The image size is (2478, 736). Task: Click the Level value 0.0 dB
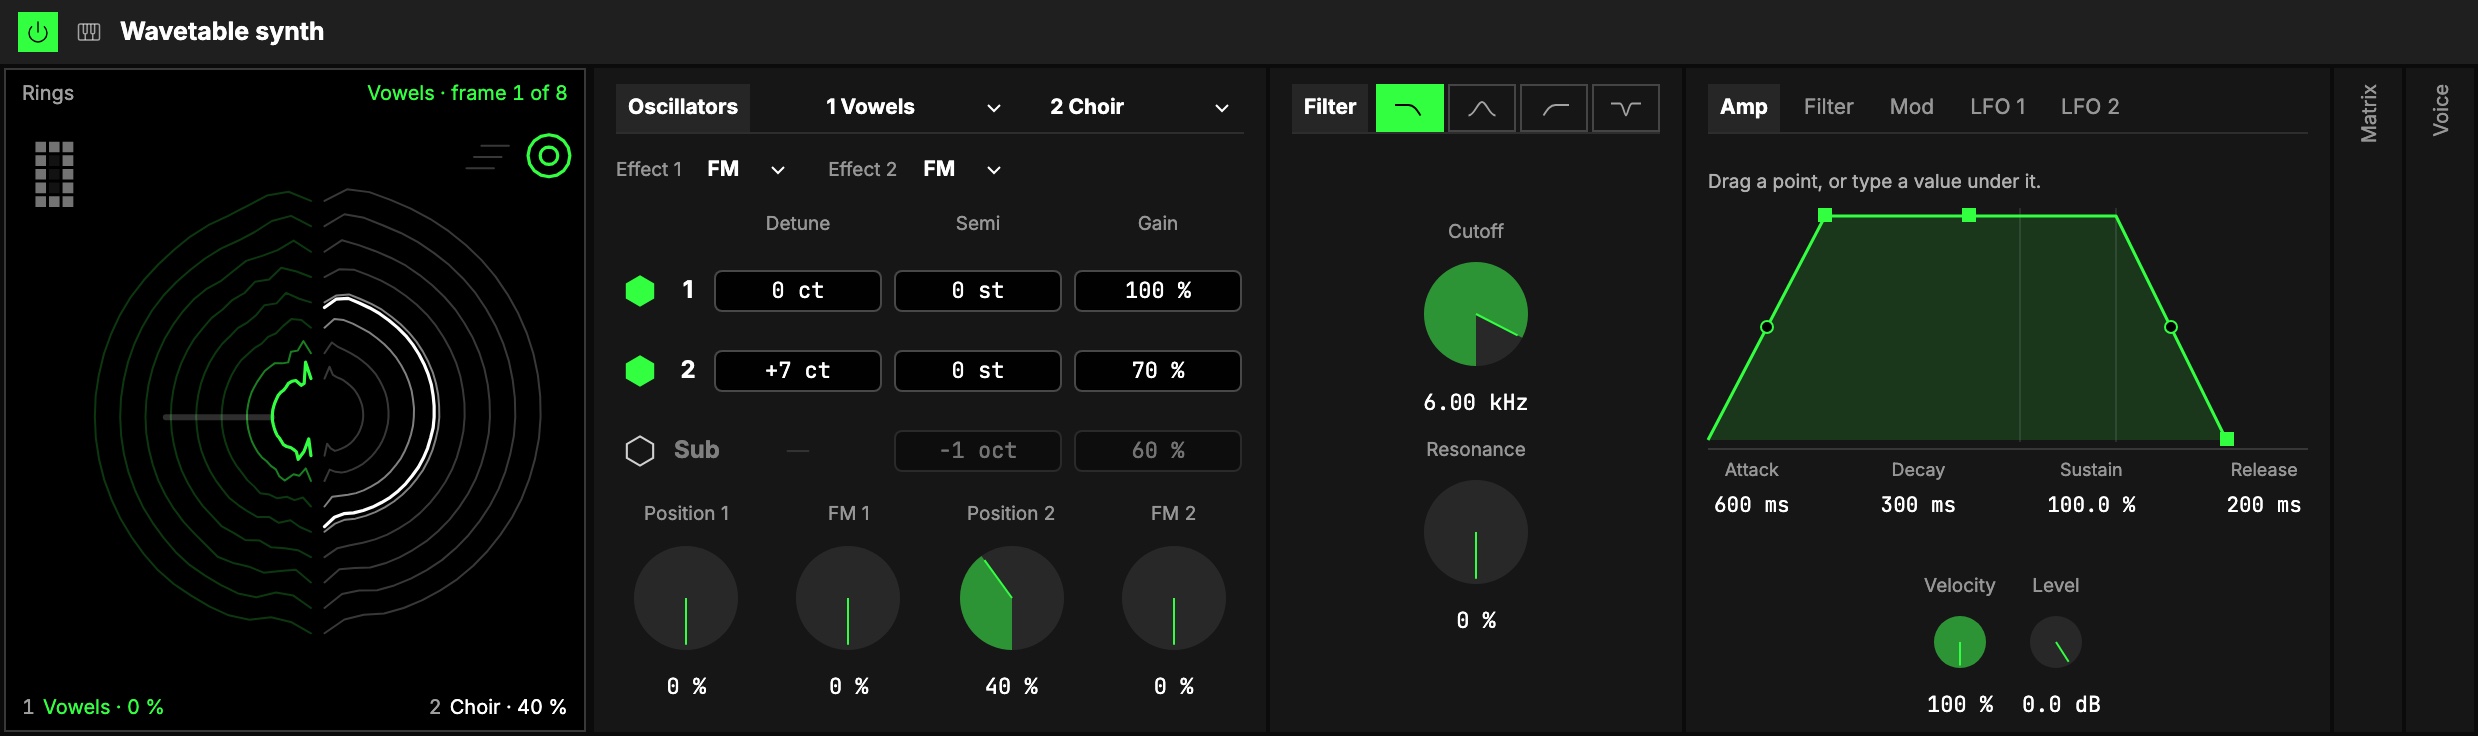click(x=2061, y=705)
